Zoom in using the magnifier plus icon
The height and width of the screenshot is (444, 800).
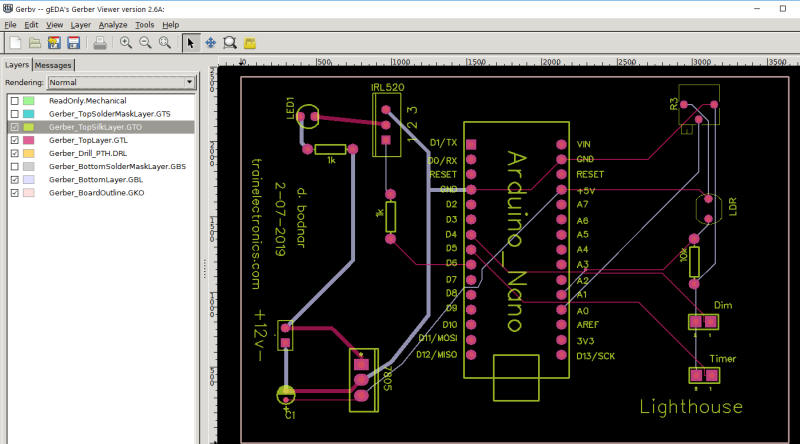point(126,43)
